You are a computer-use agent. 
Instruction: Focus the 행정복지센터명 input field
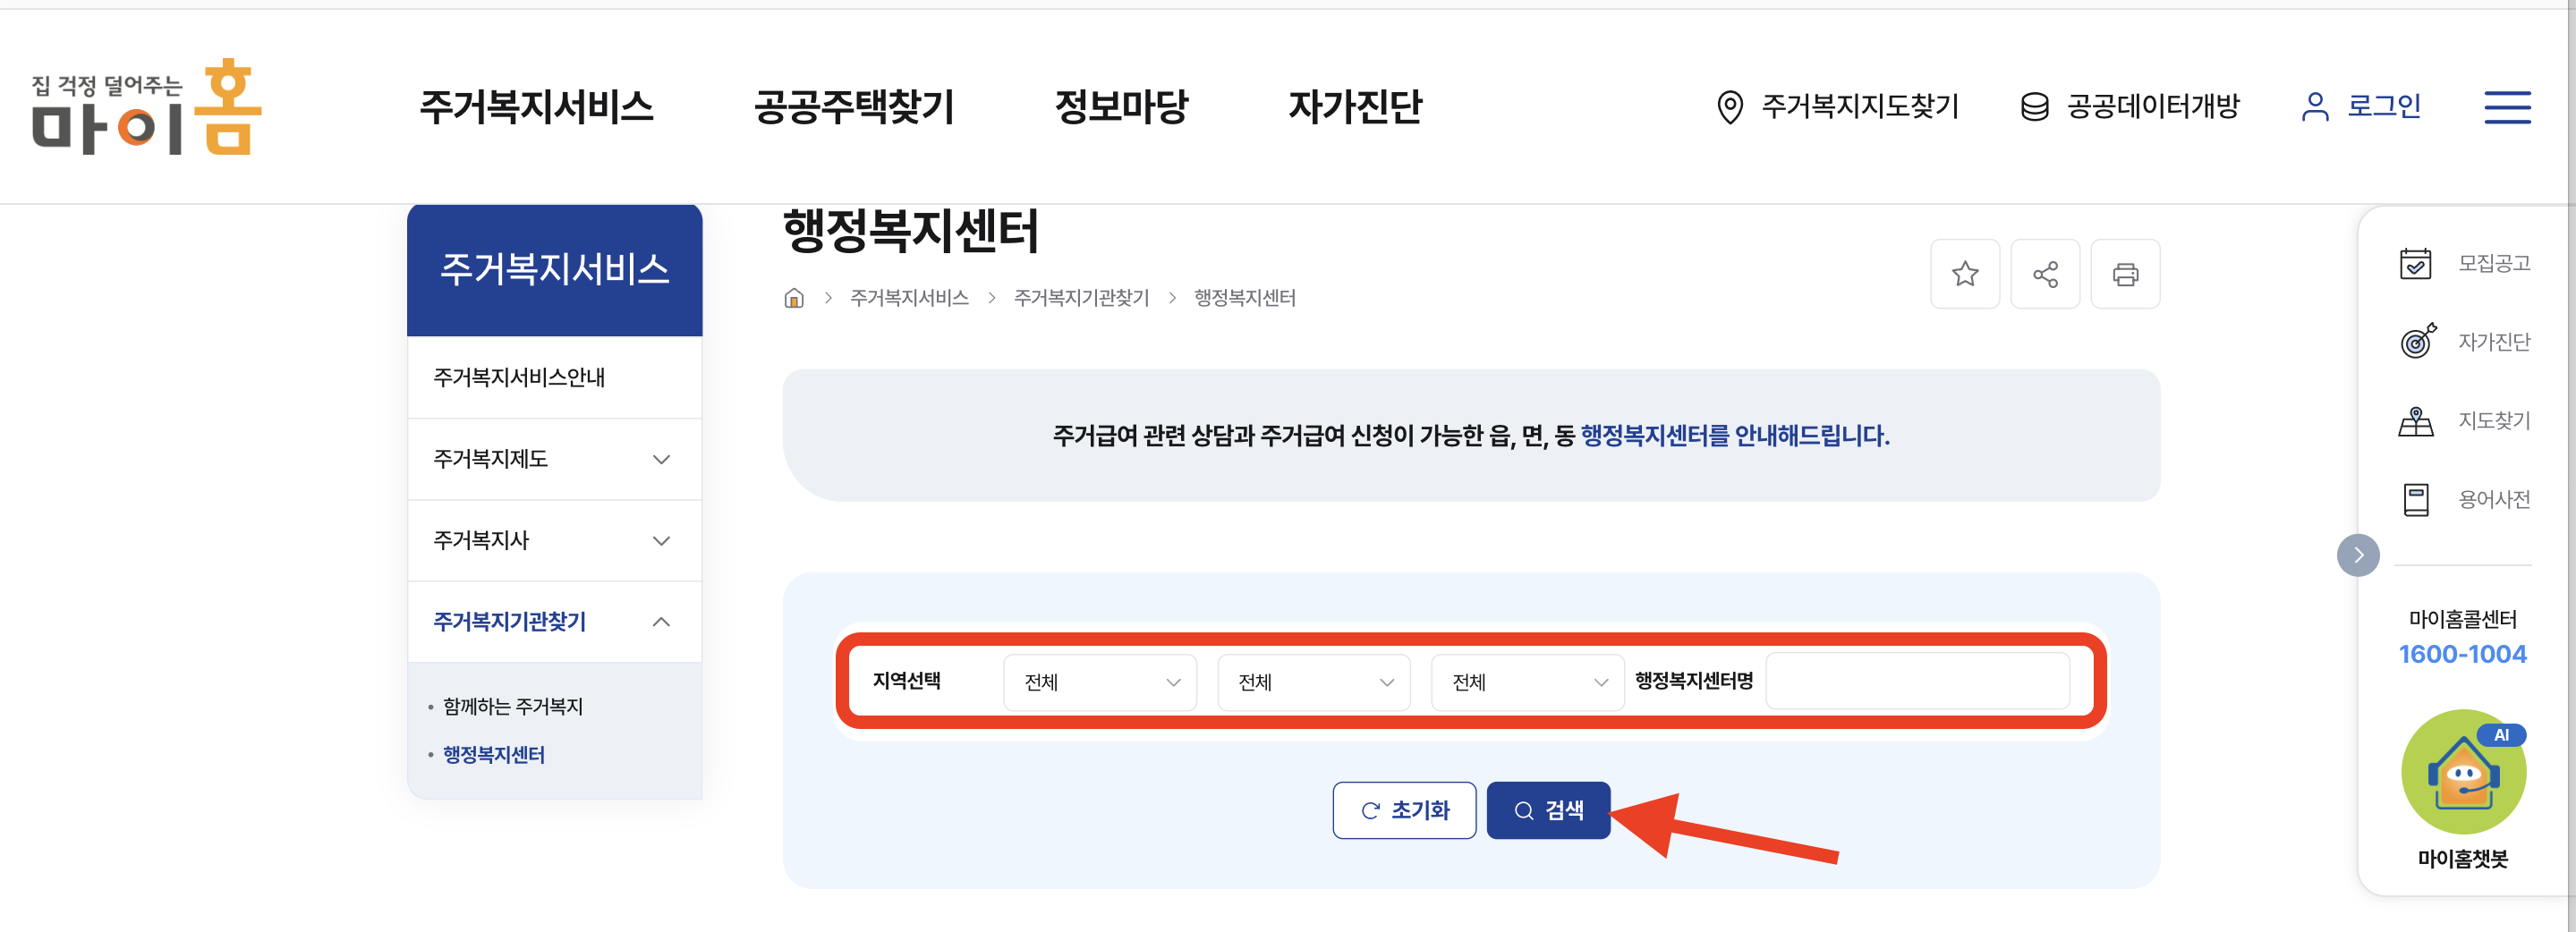coord(1917,681)
